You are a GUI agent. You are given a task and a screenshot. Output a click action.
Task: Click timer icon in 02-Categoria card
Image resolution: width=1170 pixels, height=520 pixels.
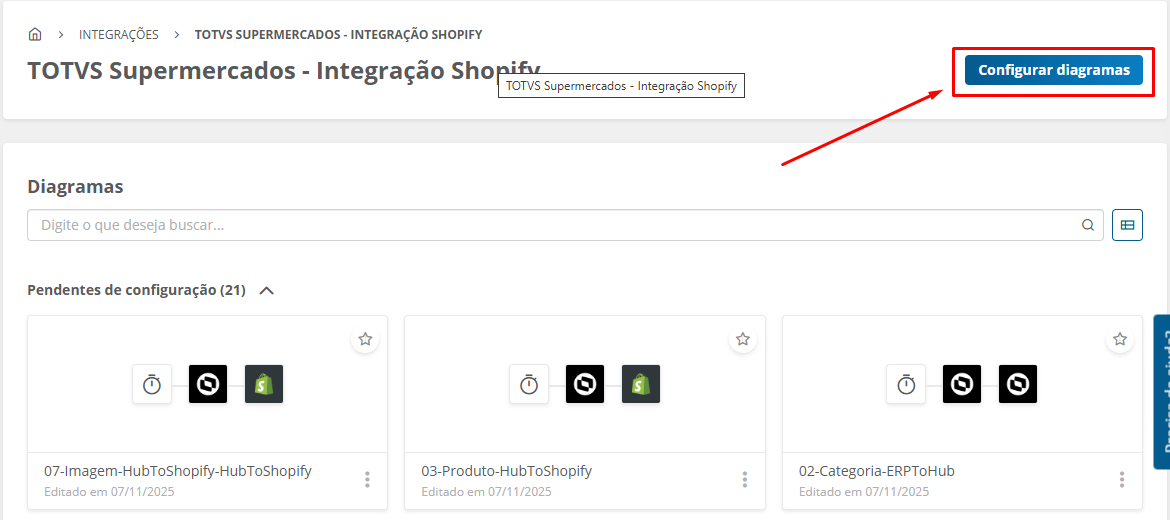click(x=906, y=384)
